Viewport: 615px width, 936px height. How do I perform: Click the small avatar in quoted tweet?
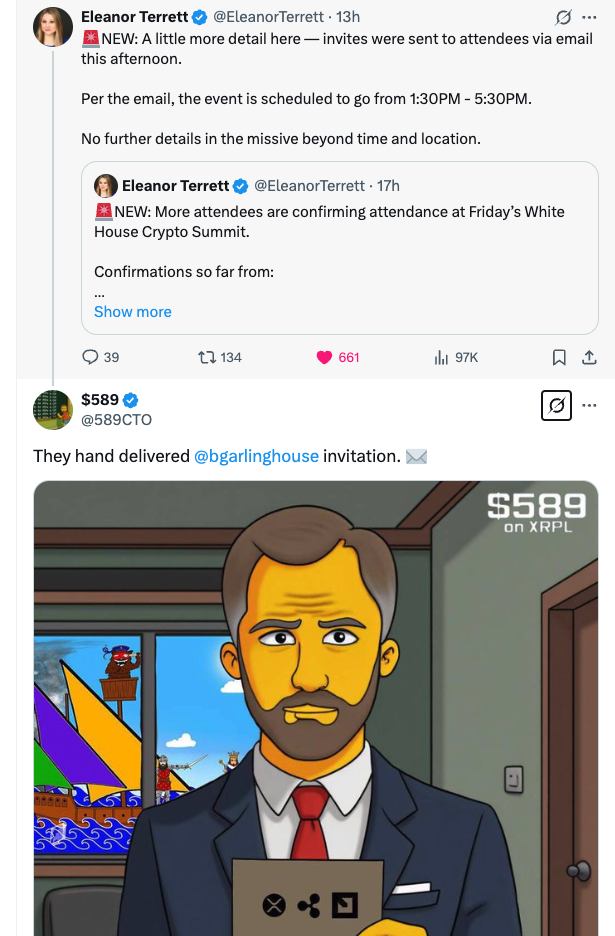[106, 186]
